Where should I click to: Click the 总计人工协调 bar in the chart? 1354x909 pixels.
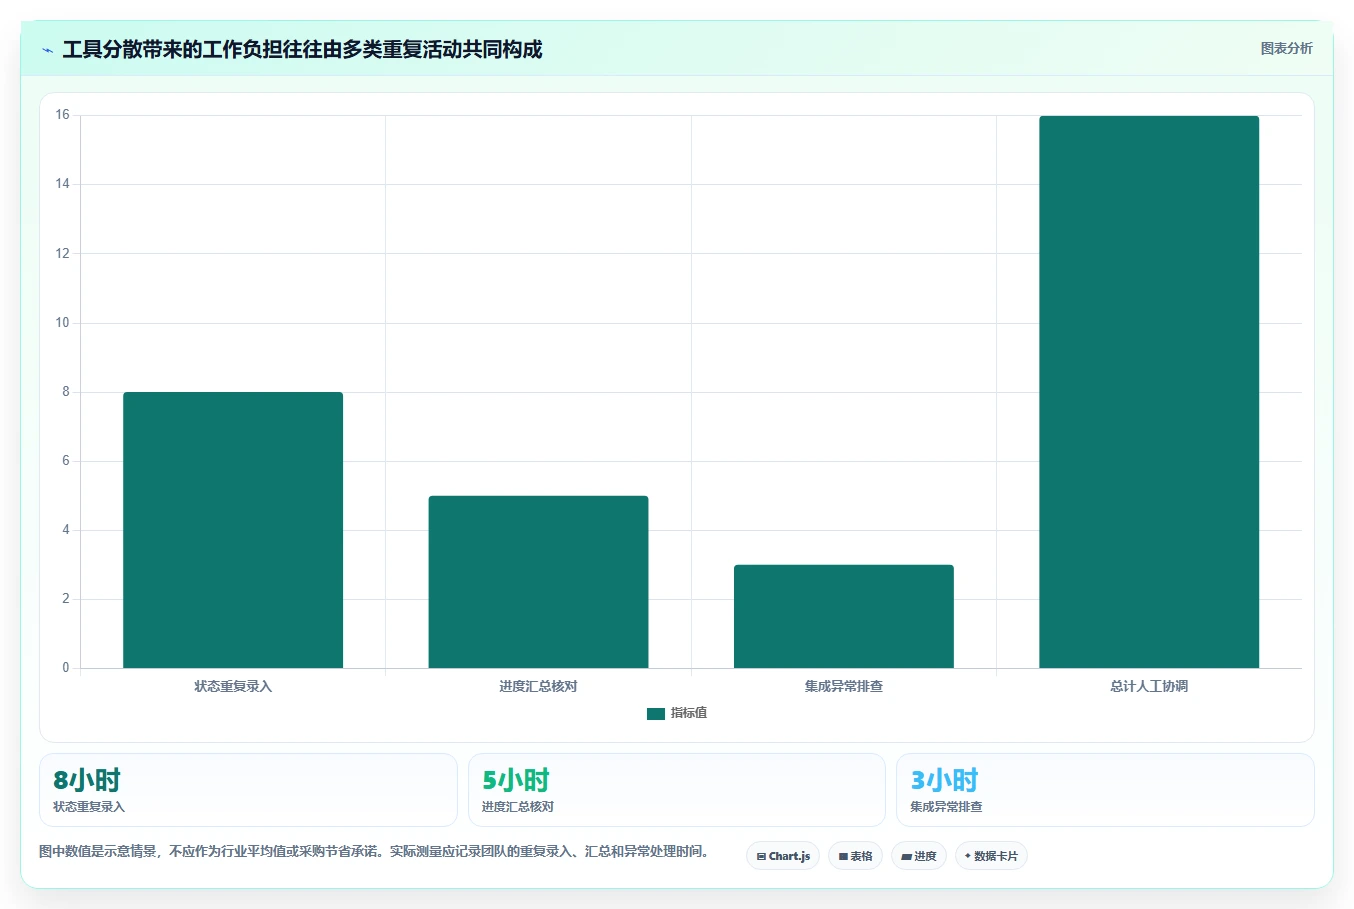[1149, 392]
